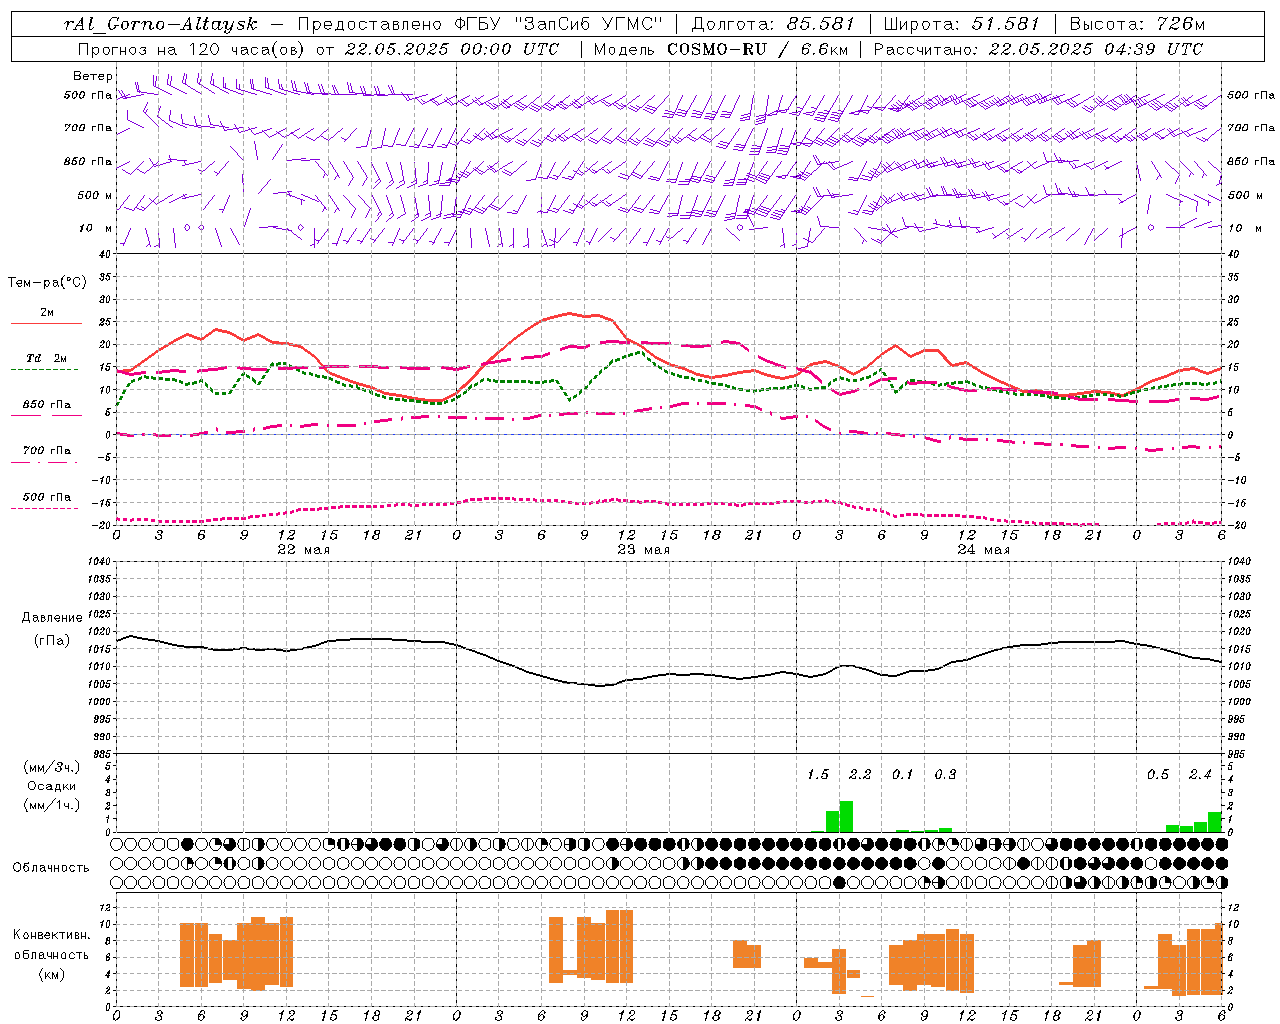The width and height of the screenshot is (1280, 1024).
Task: Select the Широта: 51.581 value
Action: 962,24
